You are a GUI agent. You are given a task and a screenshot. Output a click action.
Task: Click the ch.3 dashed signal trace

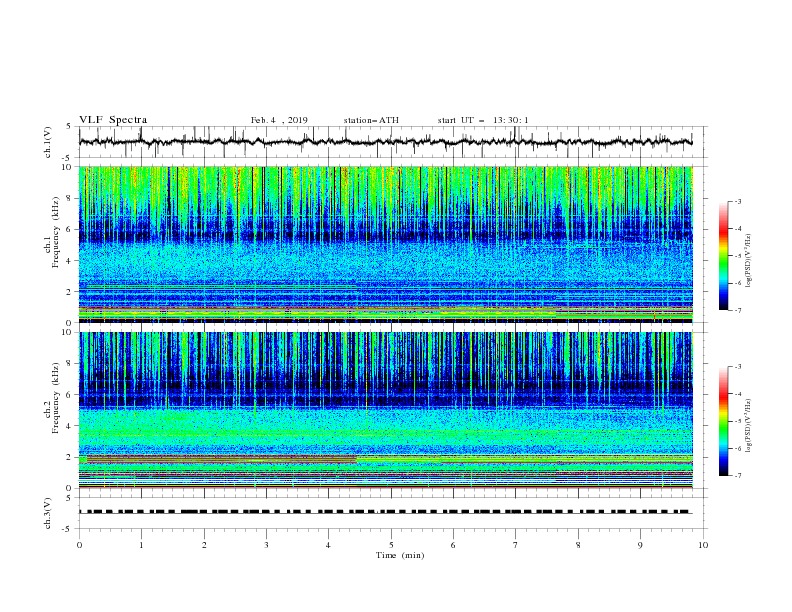(385, 512)
